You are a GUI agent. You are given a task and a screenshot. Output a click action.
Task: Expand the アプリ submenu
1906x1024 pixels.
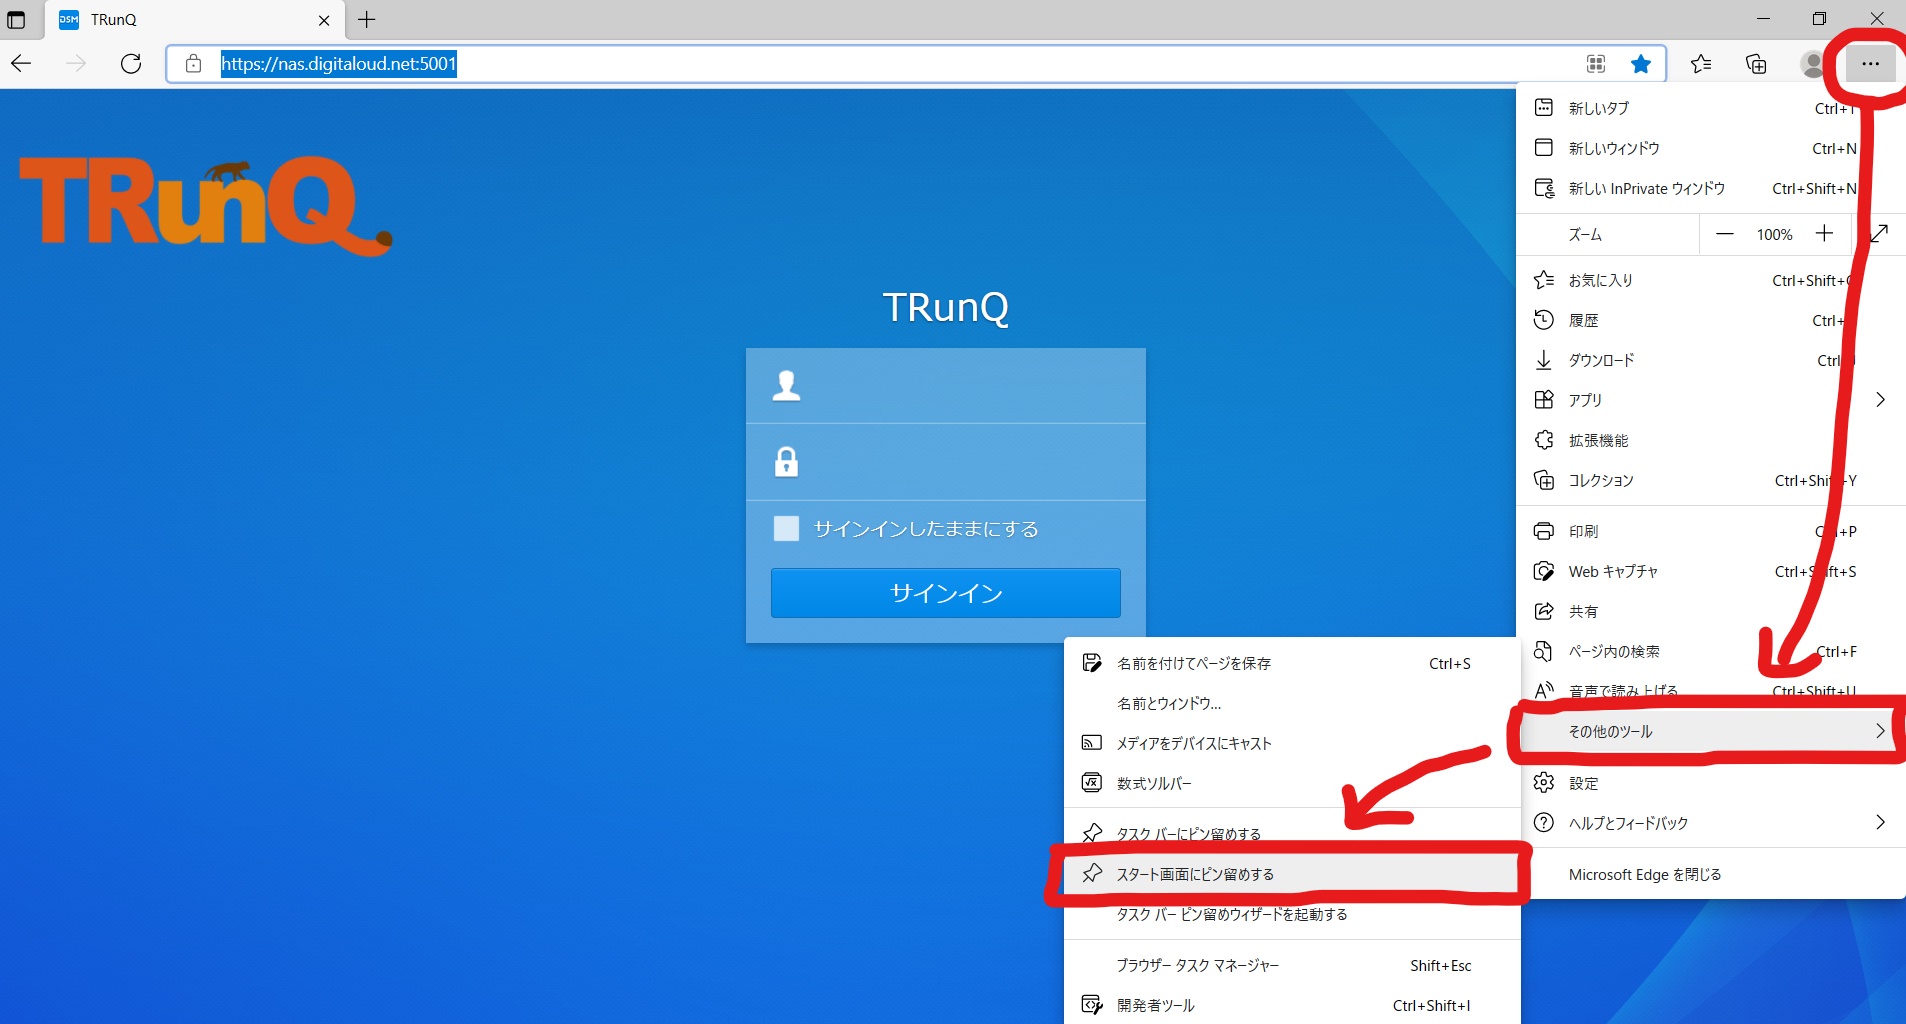tap(1711, 400)
